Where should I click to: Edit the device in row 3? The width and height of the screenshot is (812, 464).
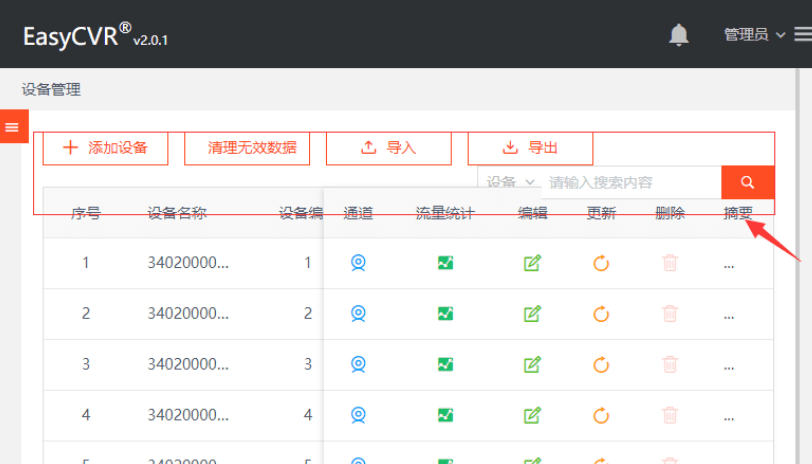pos(532,364)
